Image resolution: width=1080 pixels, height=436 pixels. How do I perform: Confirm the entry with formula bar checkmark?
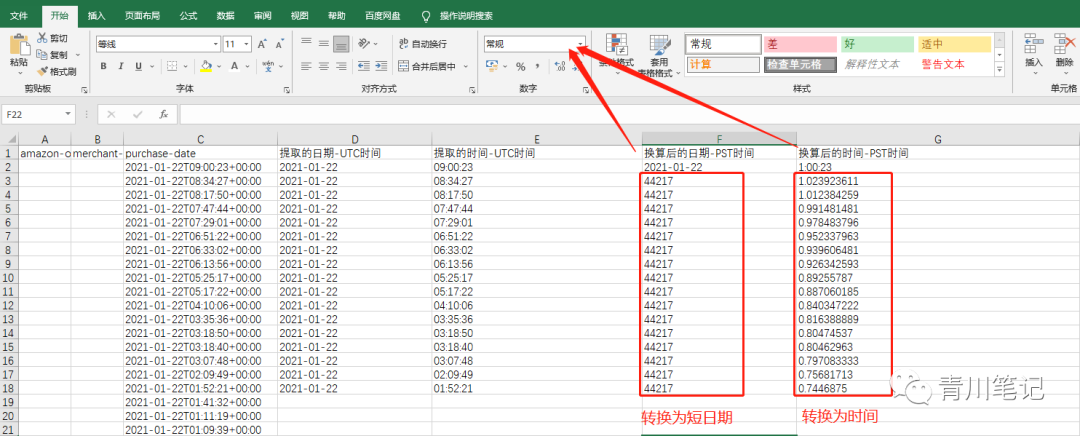[x=137, y=114]
